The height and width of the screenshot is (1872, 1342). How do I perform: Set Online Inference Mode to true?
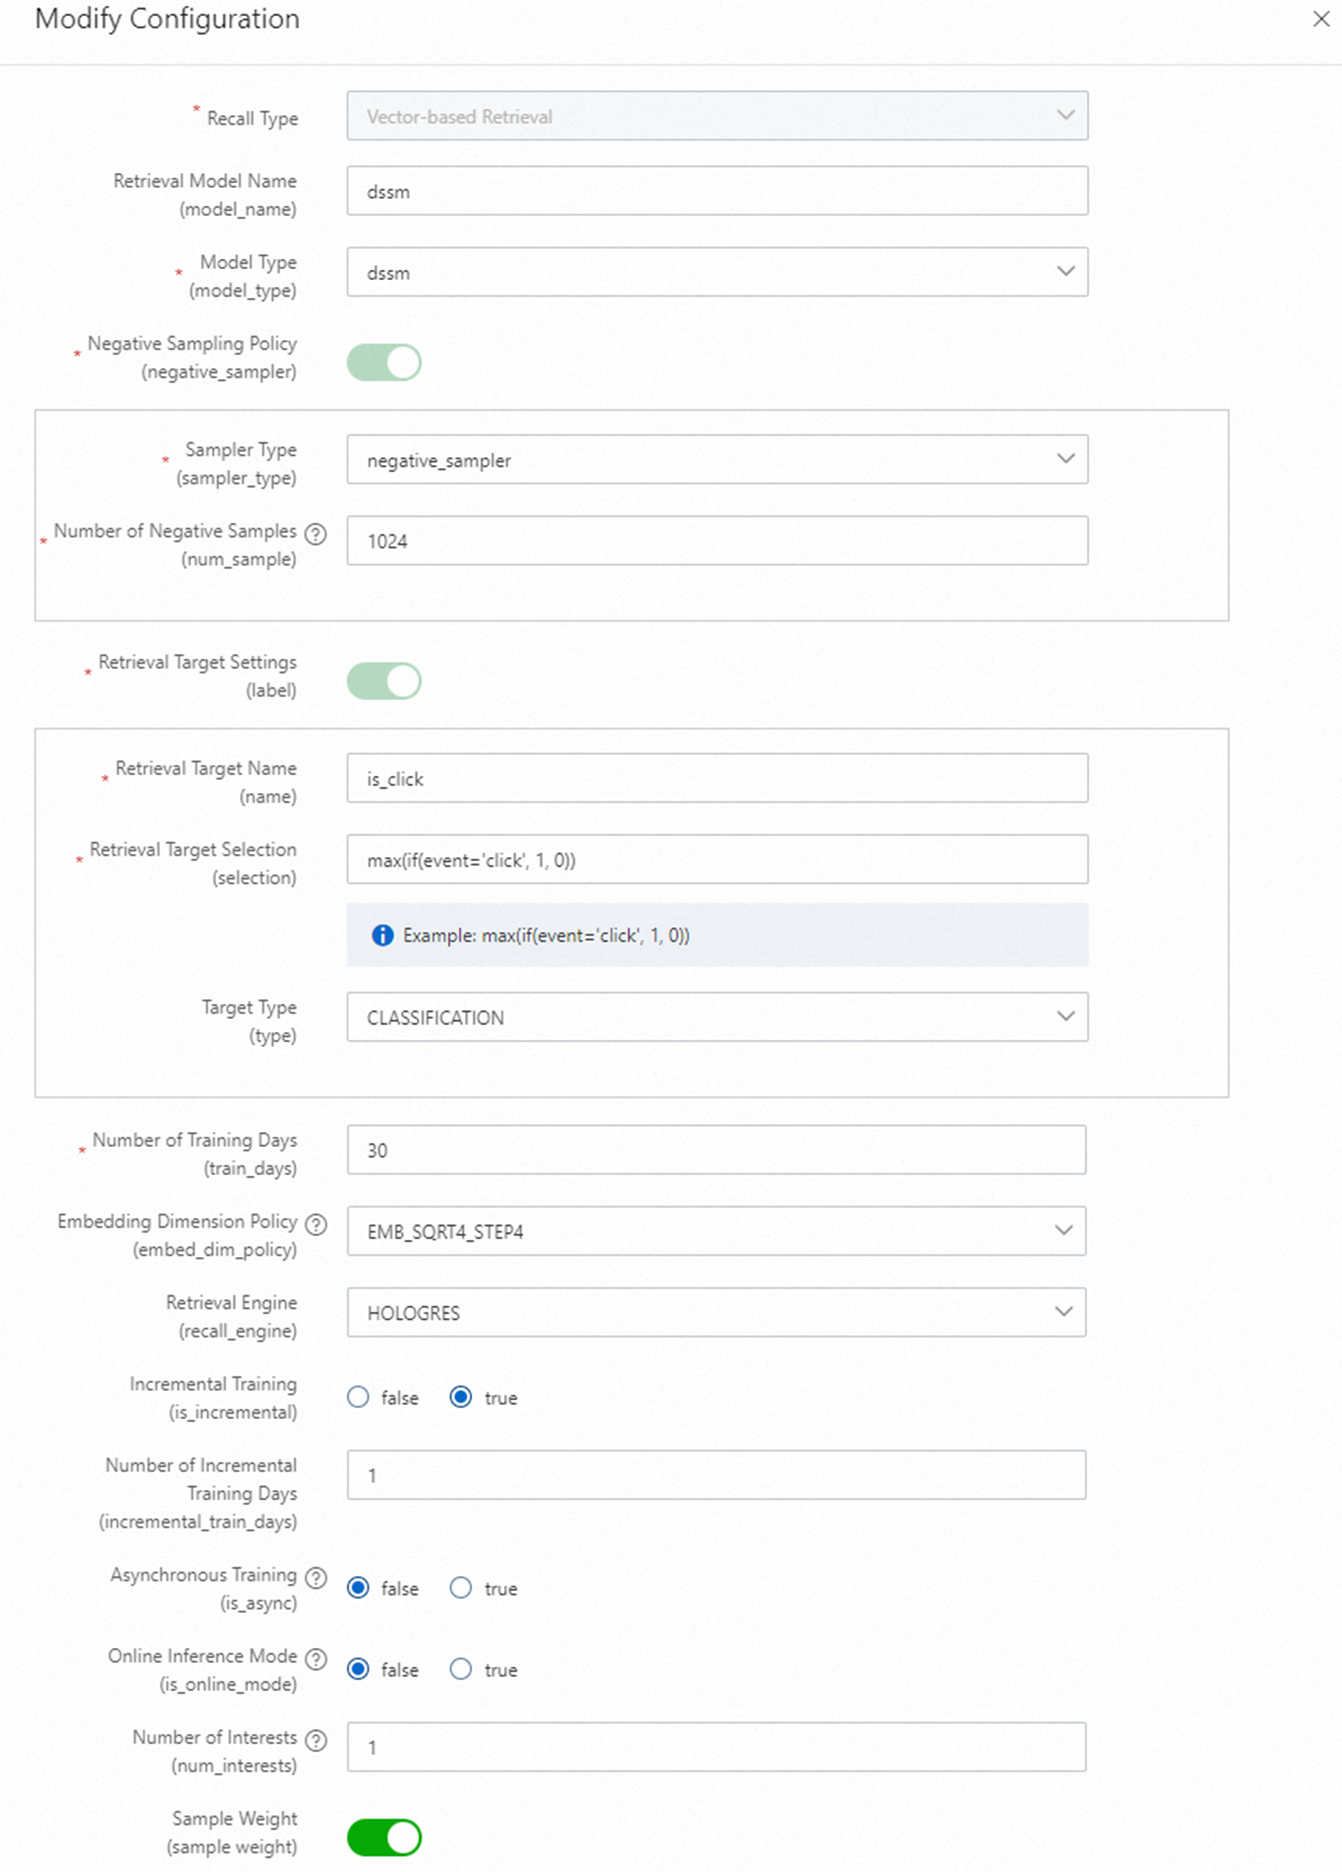click(460, 1669)
